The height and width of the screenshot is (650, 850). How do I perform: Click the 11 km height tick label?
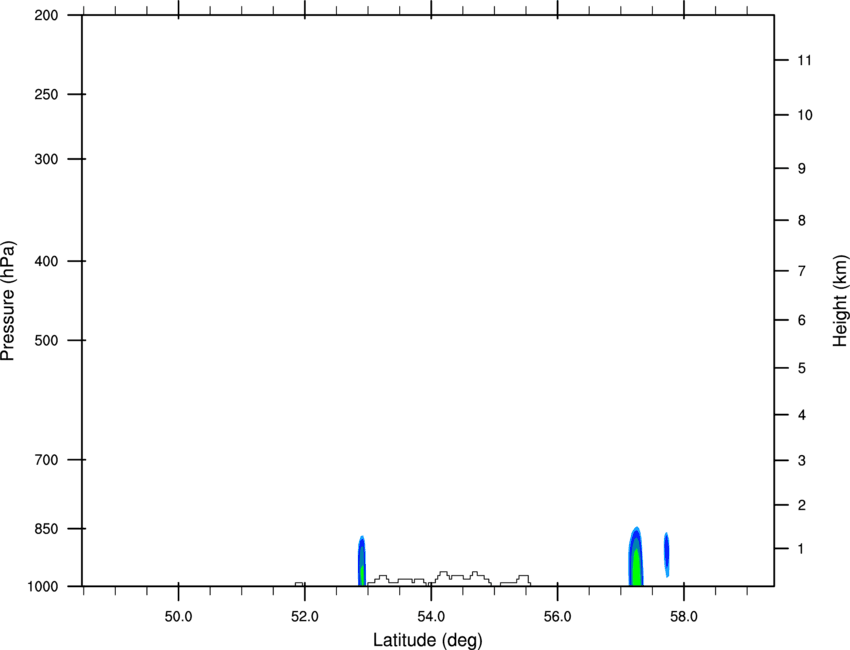[804, 60]
